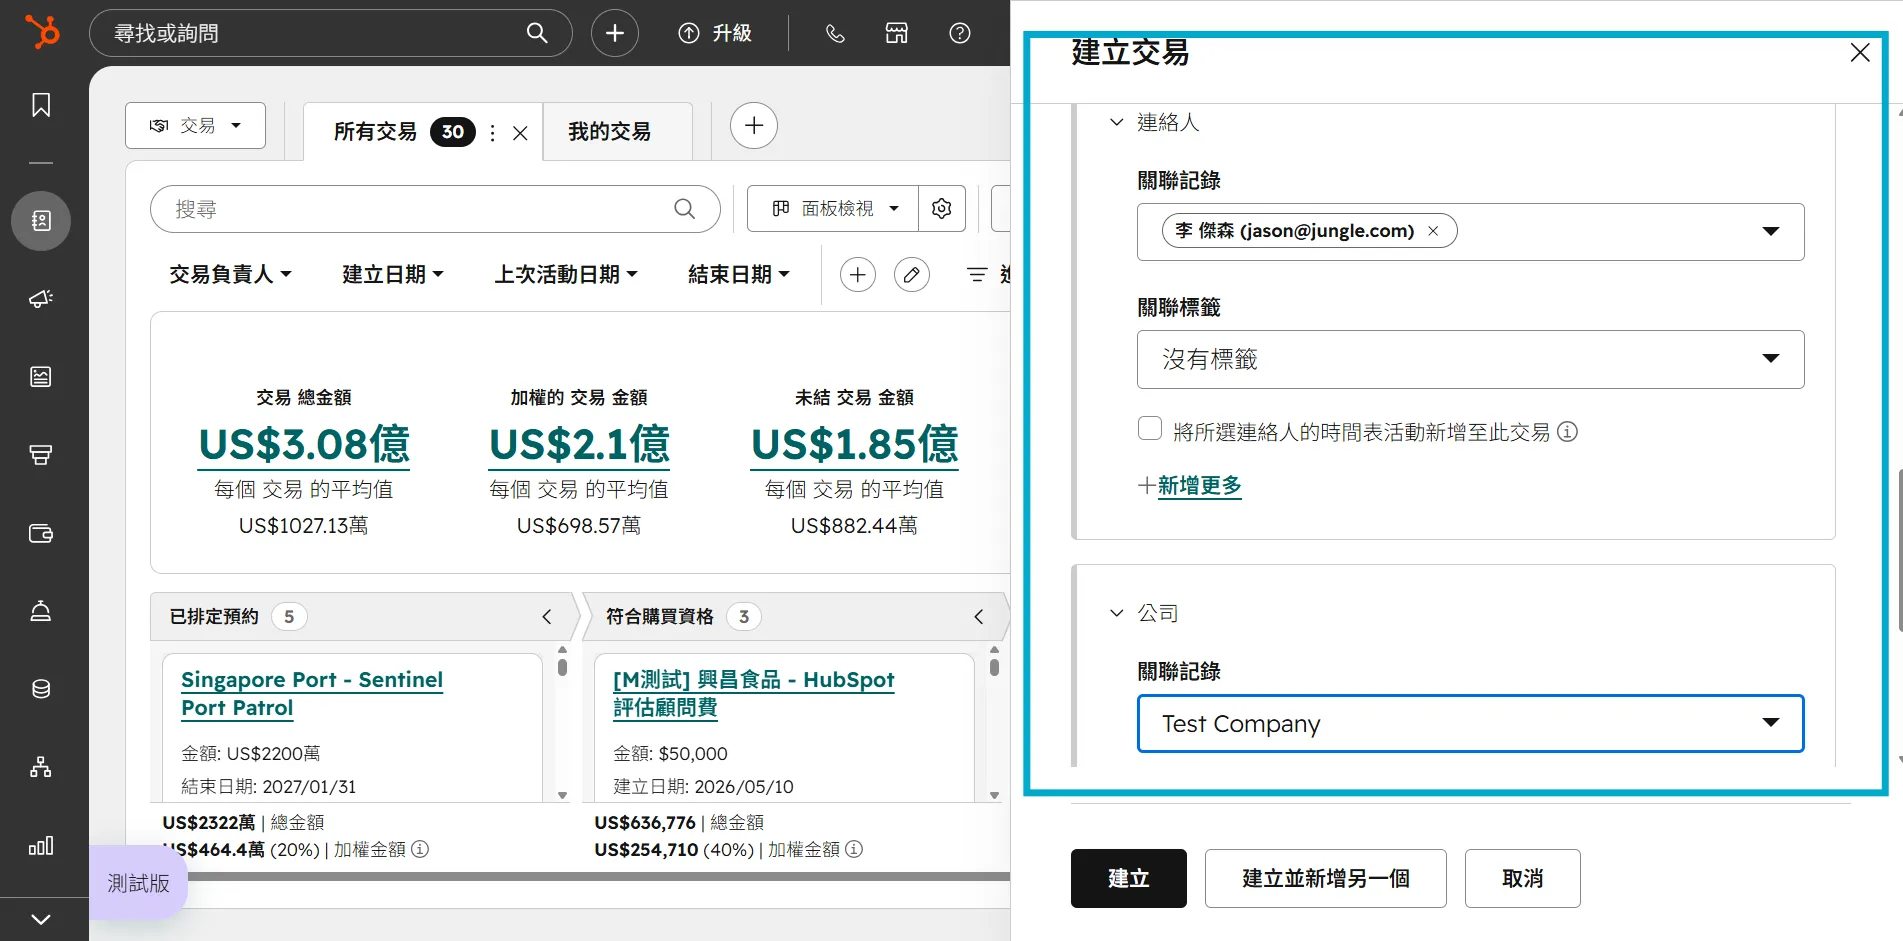Image resolution: width=1903 pixels, height=941 pixels.
Task: Open board settings gear icon
Action: pyautogui.click(x=942, y=208)
